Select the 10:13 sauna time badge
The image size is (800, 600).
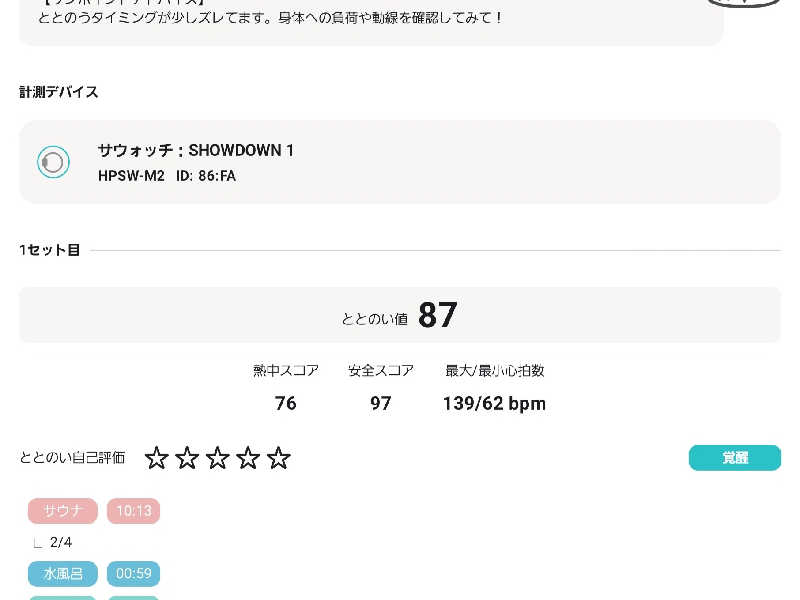[134, 511]
